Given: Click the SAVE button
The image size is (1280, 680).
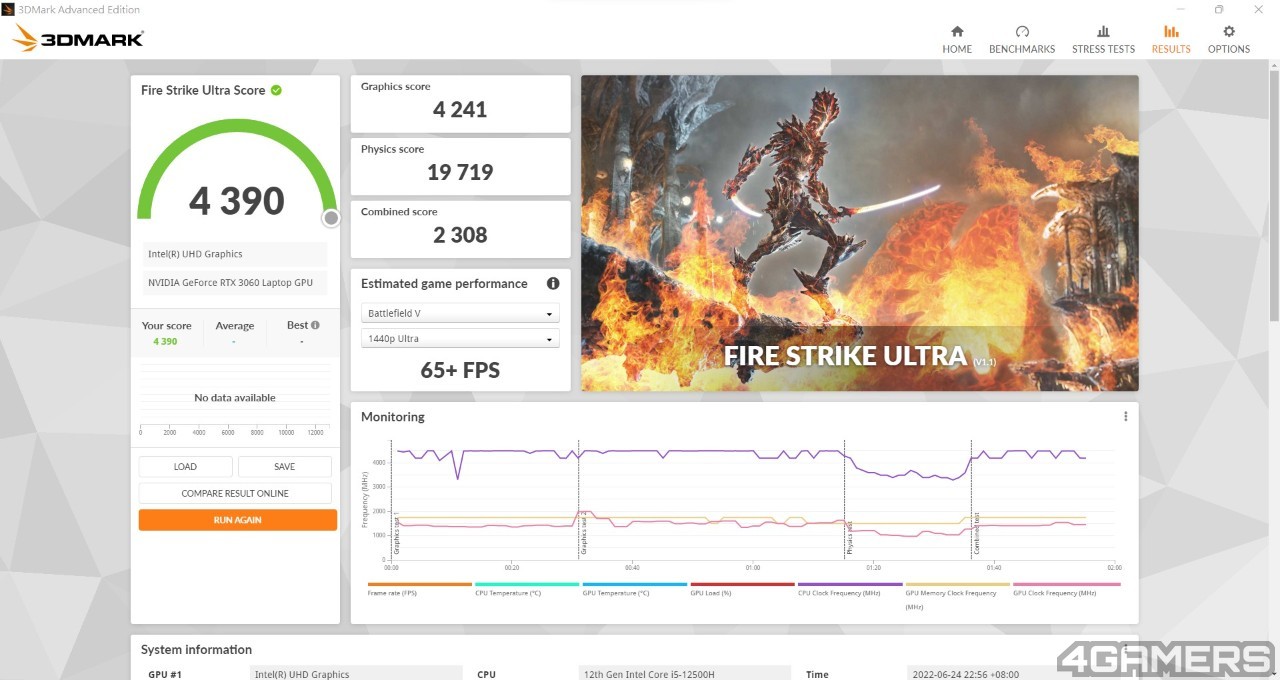Looking at the screenshot, I should pyautogui.click(x=284, y=467).
